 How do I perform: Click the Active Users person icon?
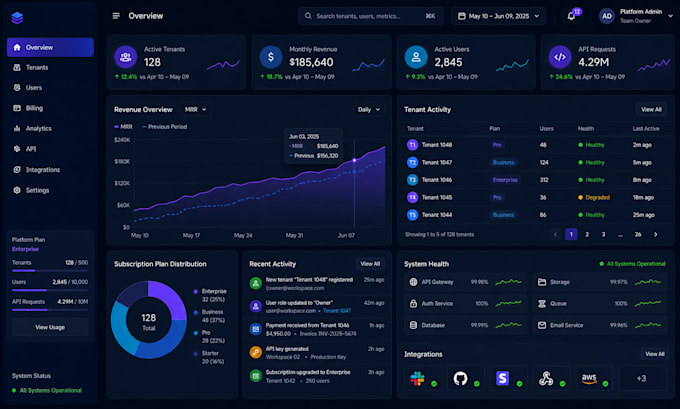coord(416,57)
